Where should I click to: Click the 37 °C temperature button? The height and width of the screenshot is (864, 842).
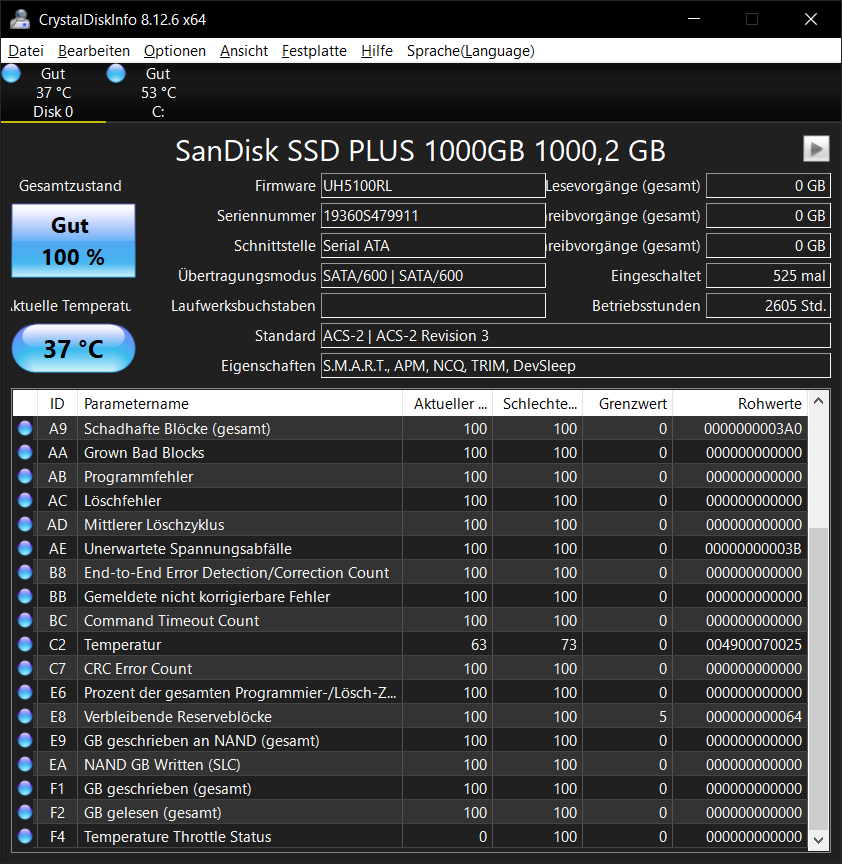pyautogui.click(x=73, y=348)
